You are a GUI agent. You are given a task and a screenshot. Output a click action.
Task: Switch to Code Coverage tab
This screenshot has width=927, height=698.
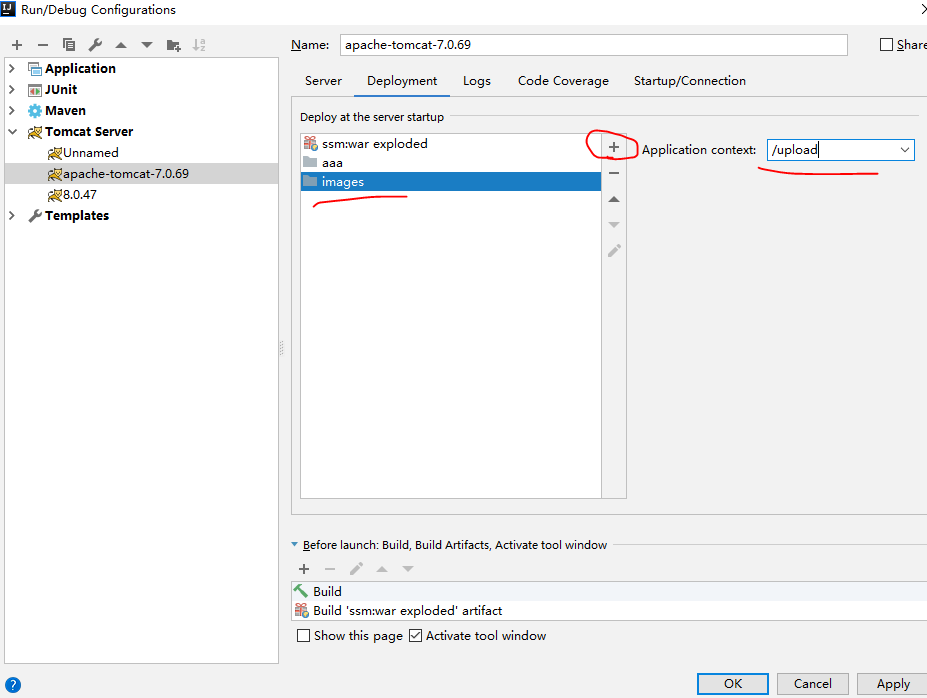click(563, 80)
